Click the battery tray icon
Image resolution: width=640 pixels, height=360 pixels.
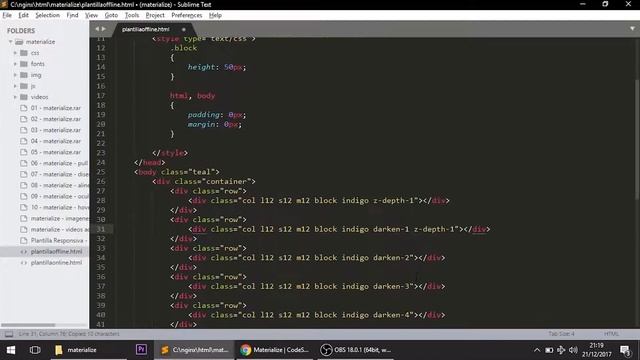pos(549,350)
